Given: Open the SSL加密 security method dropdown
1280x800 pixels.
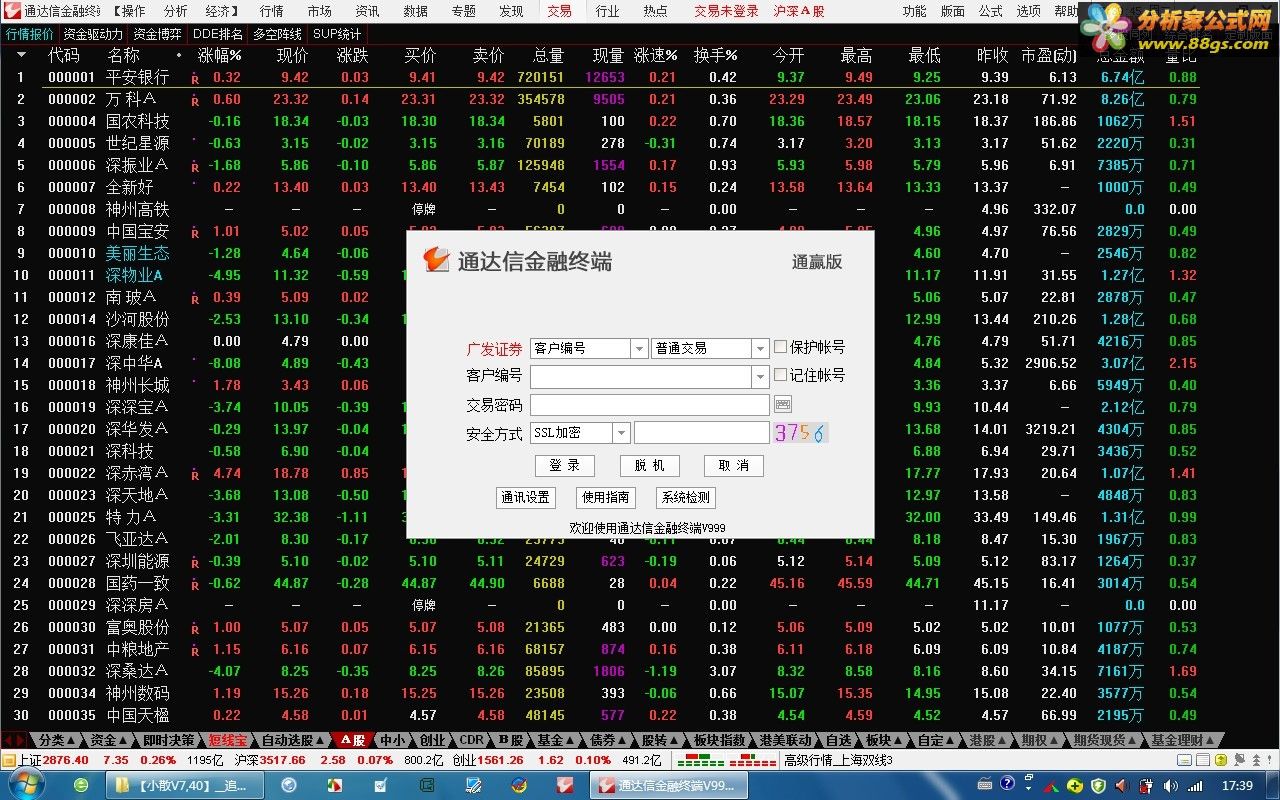Looking at the screenshot, I should click(621, 433).
